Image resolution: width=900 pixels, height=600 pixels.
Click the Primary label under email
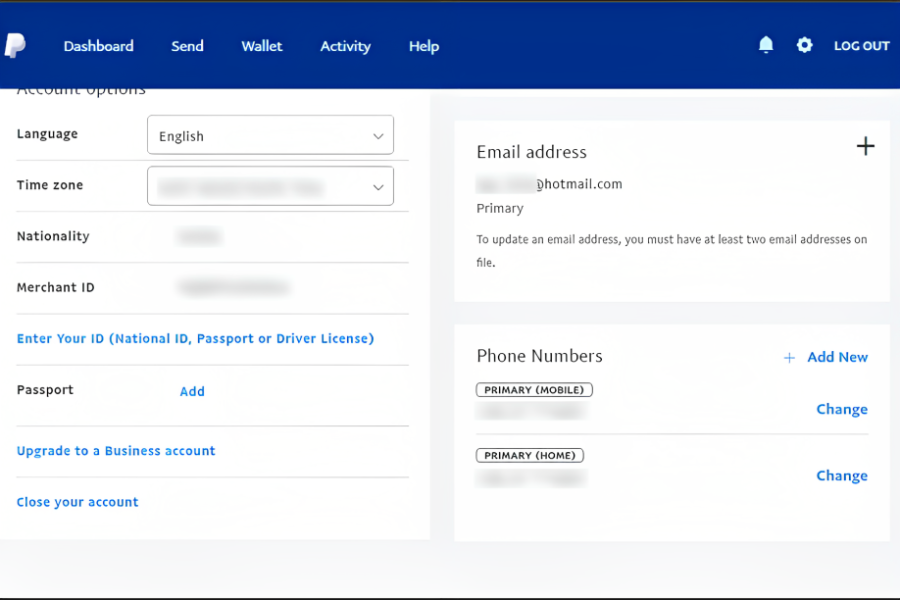click(x=500, y=208)
